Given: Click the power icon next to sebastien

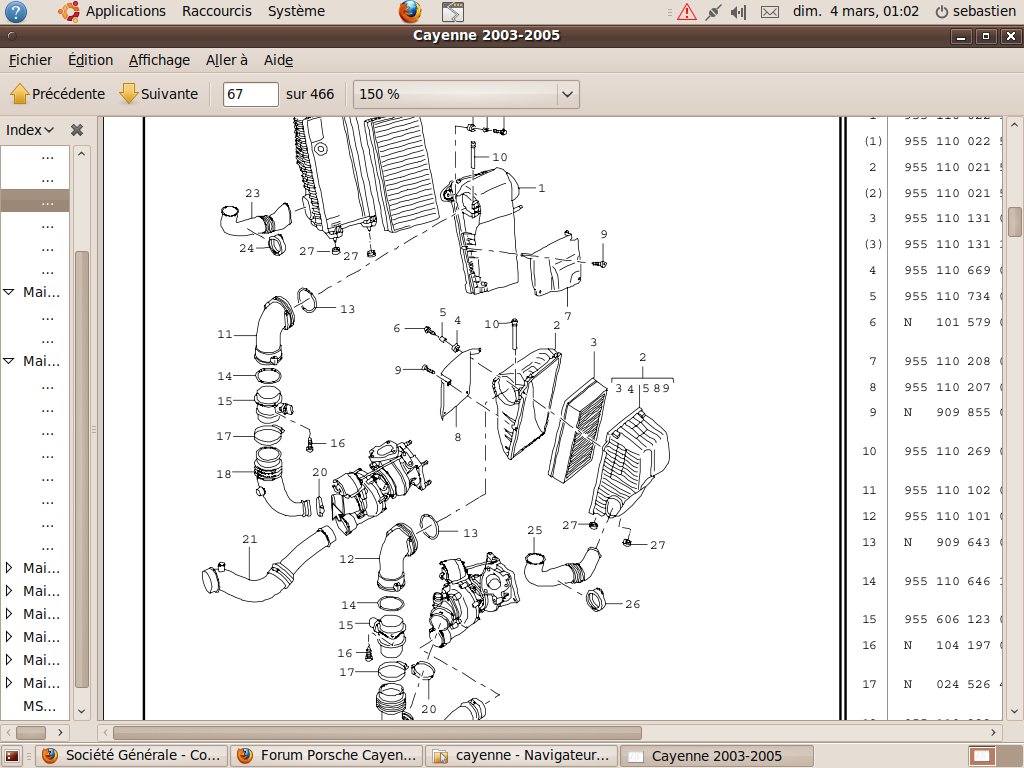Looking at the screenshot, I should click(x=941, y=12).
